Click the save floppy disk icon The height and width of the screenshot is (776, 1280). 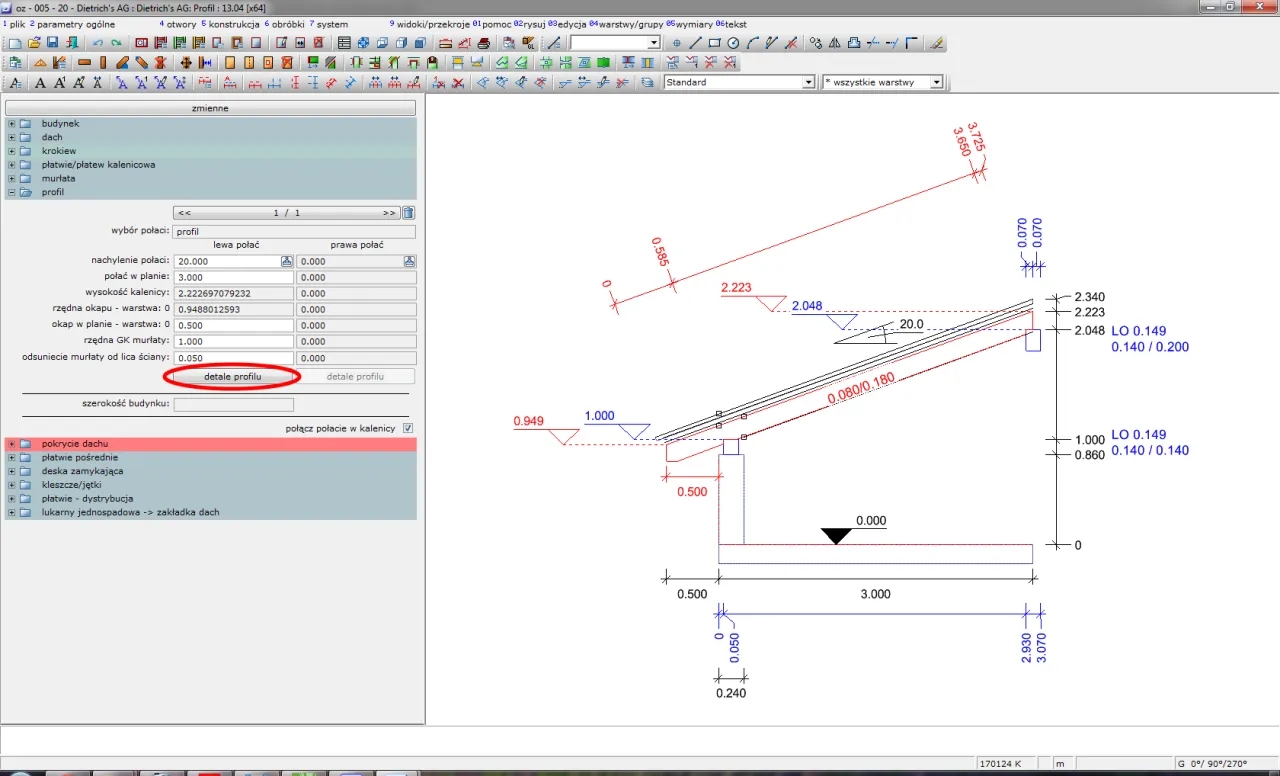tap(53, 43)
